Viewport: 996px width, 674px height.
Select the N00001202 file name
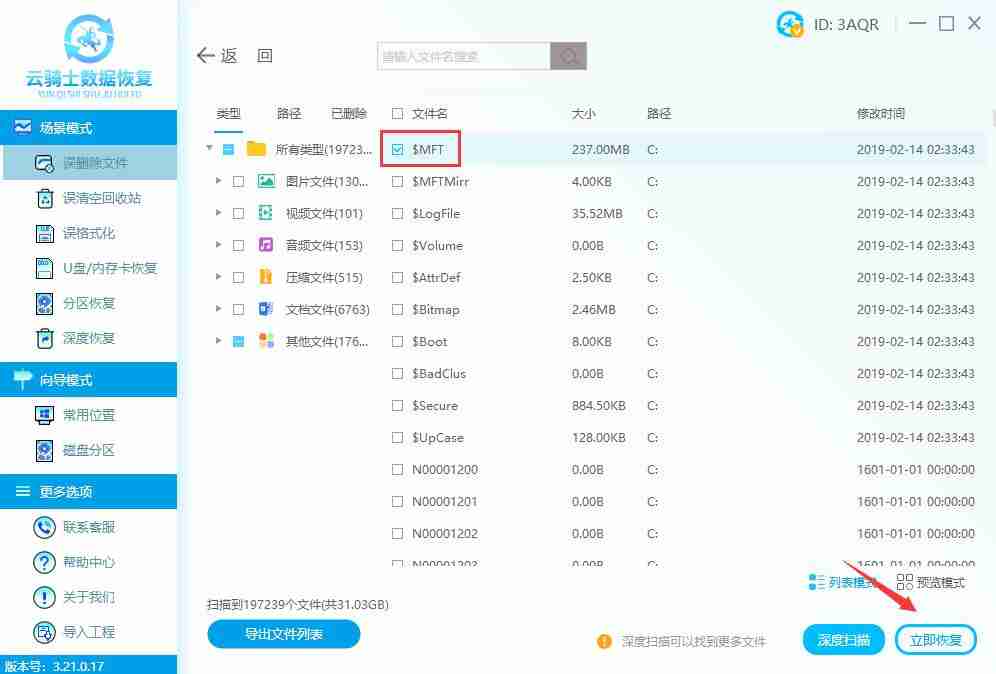point(445,534)
